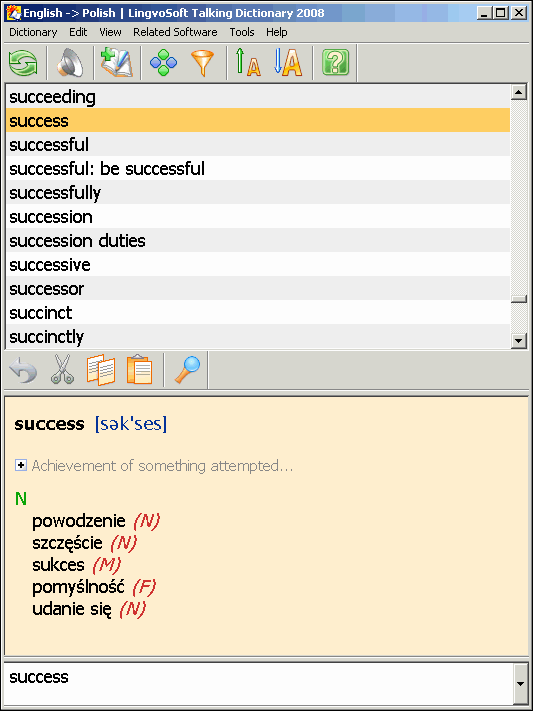Screen dimensions: 533x711
Task: Expand the 'Achievement of something attempted' definition
Action: tap(20, 465)
